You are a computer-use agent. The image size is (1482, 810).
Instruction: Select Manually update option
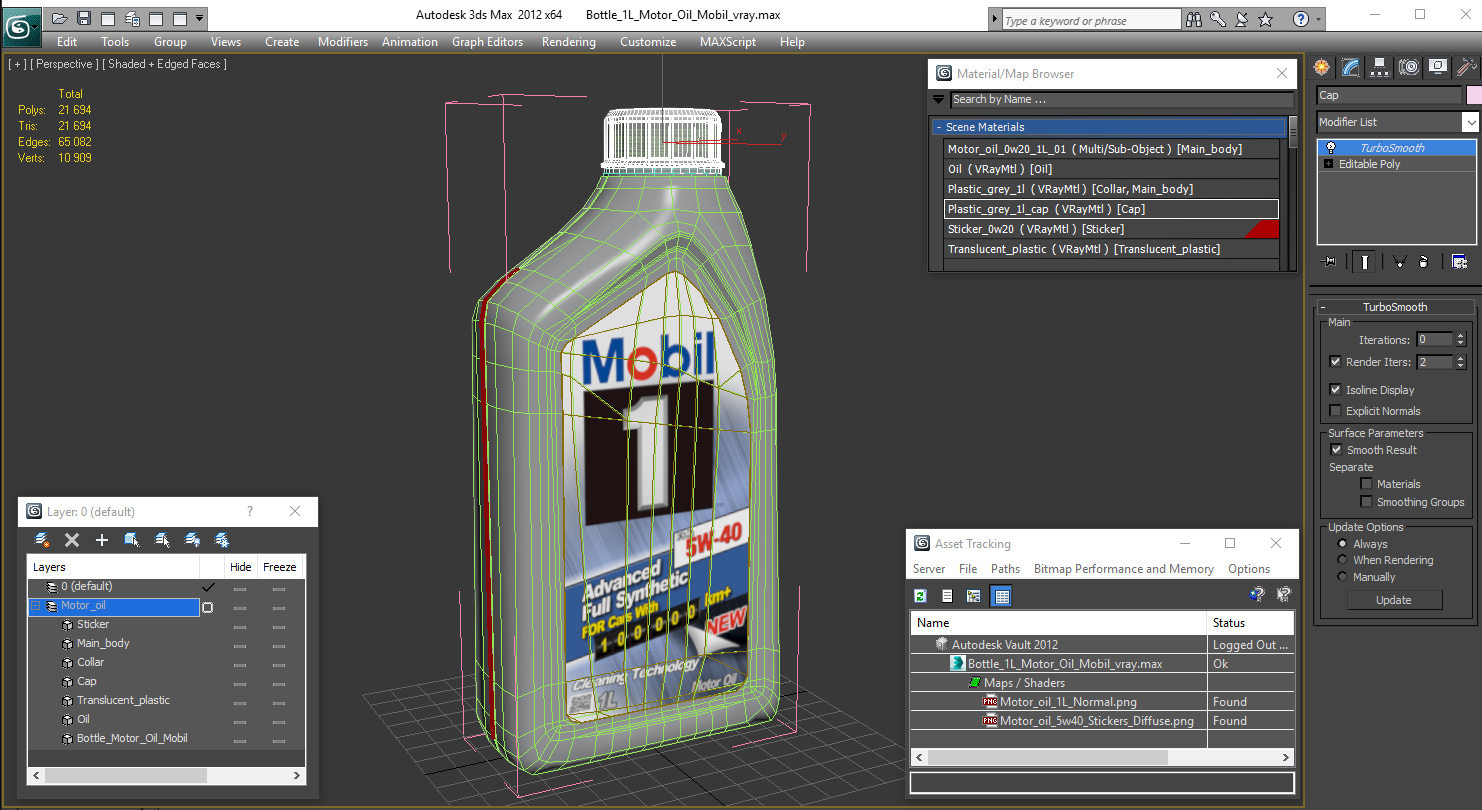(1342, 577)
